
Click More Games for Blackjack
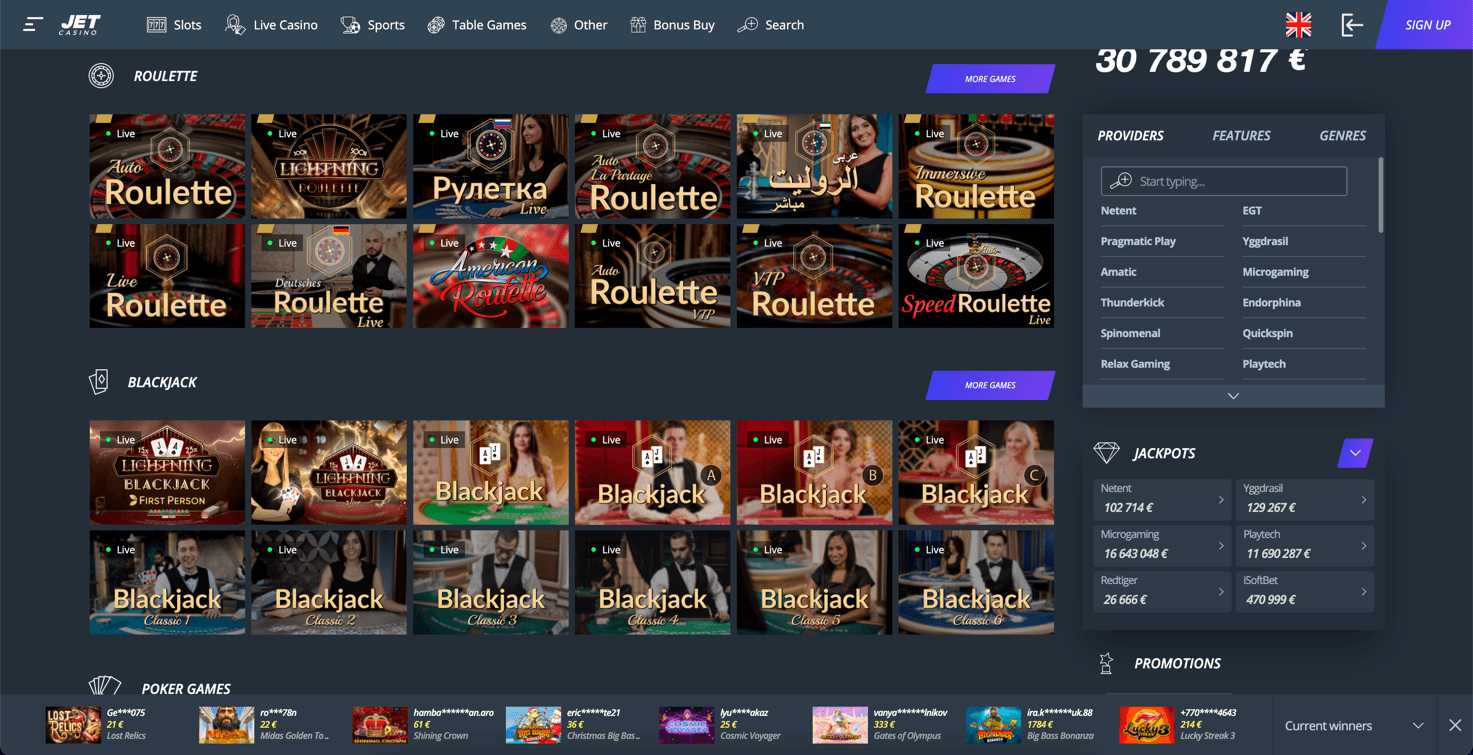990,385
